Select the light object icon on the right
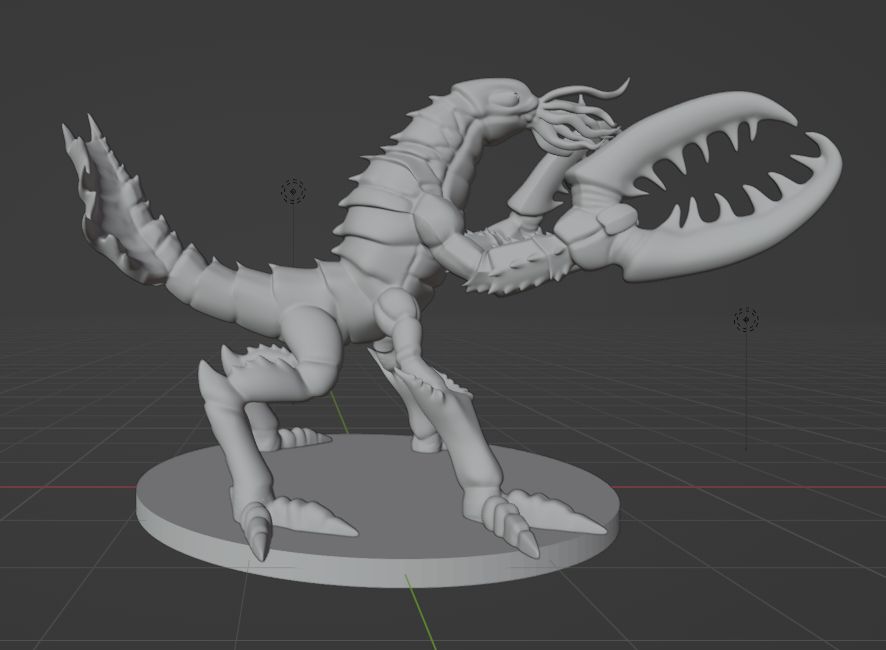Viewport: 886px width, 650px height. [x=746, y=319]
